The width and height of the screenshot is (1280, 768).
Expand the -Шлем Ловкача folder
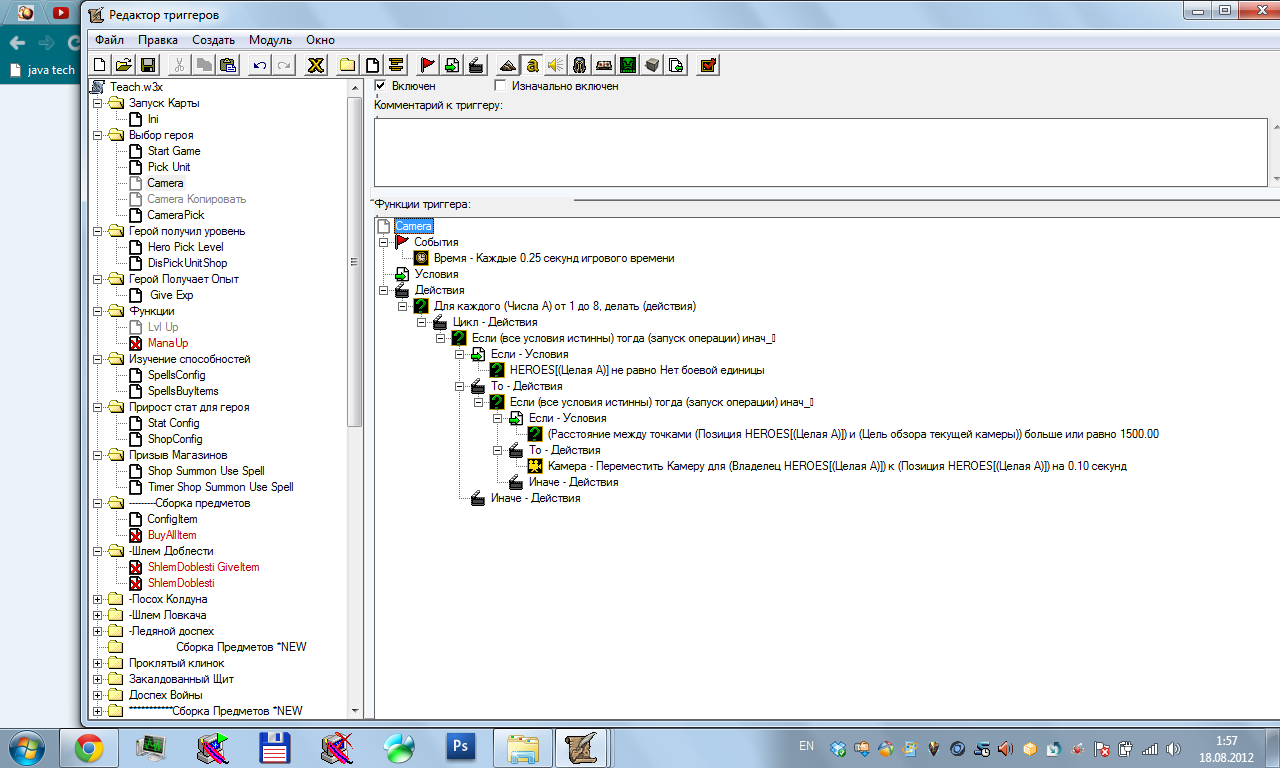tap(97, 615)
